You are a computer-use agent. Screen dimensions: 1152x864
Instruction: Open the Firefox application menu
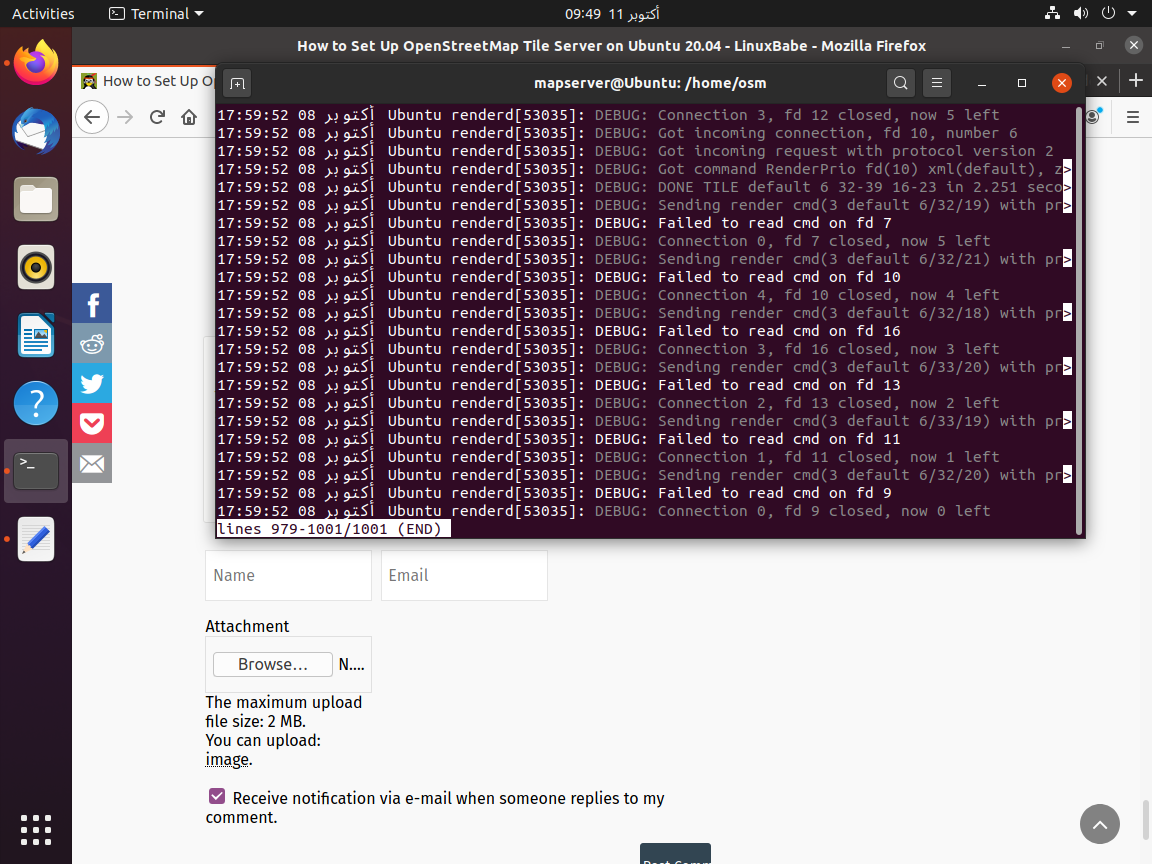(1133, 117)
